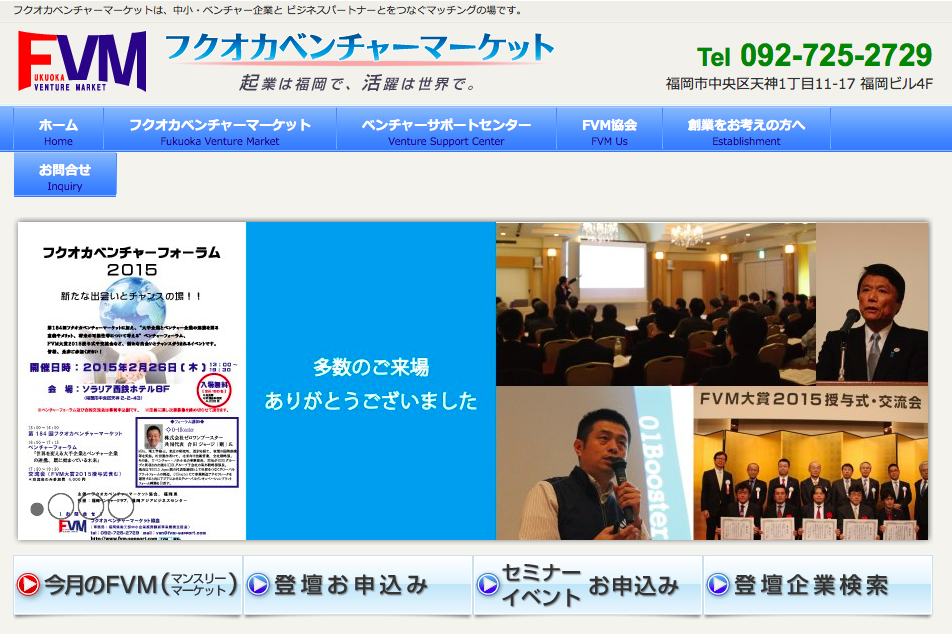Select the third slide indicator circle

click(x=91, y=506)
